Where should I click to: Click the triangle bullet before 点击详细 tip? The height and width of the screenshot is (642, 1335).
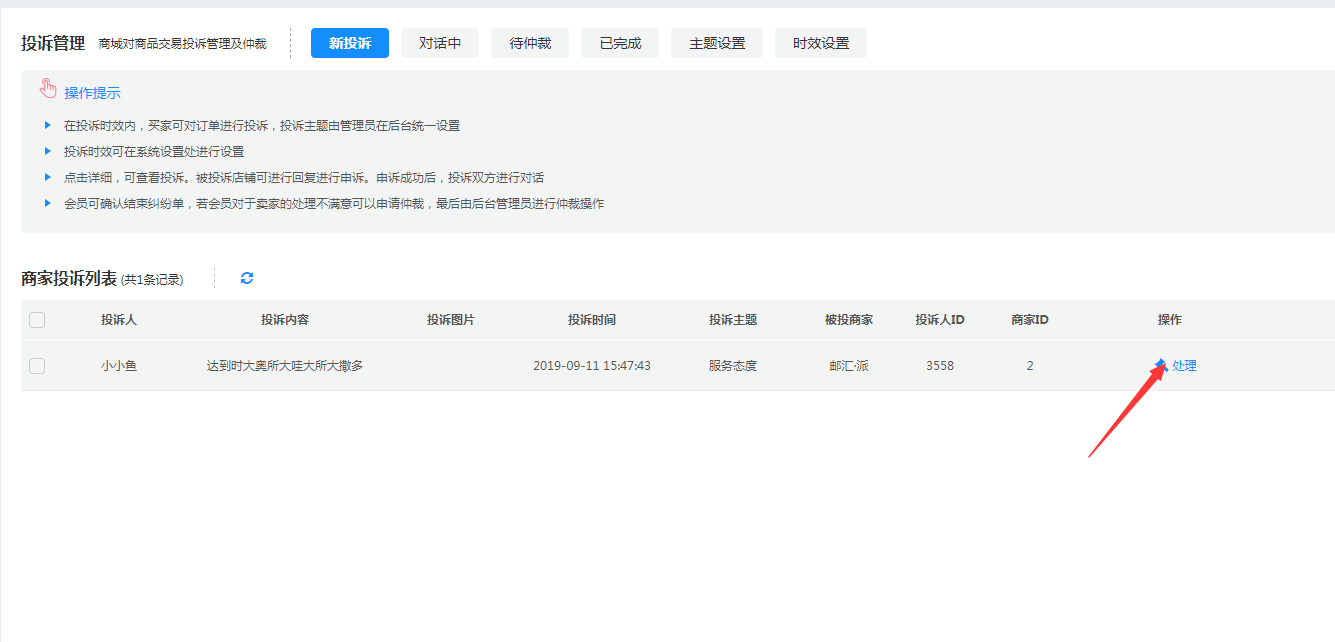47,177
